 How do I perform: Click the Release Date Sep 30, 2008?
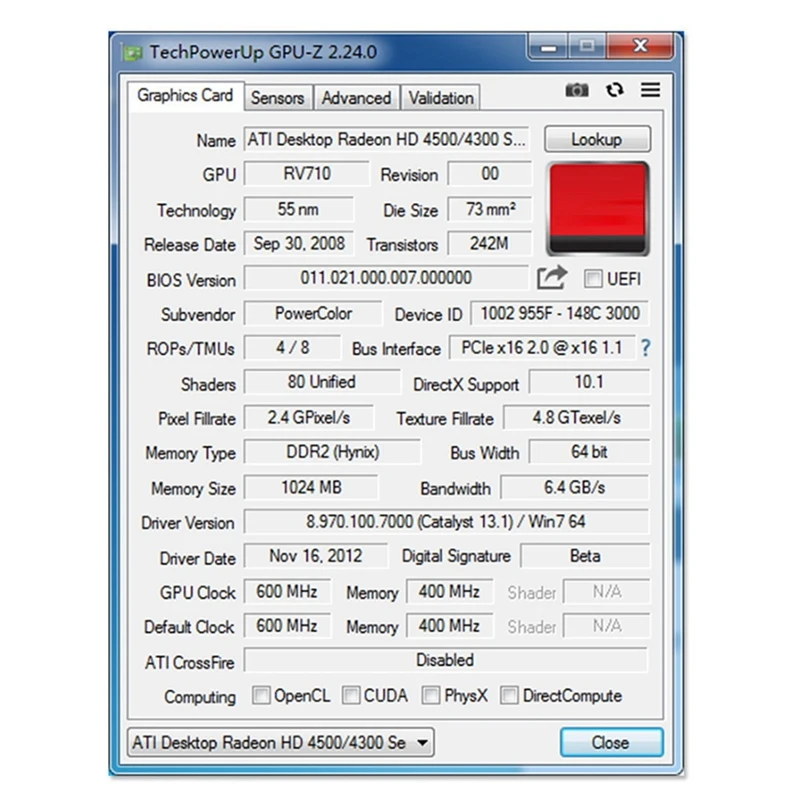298,244
